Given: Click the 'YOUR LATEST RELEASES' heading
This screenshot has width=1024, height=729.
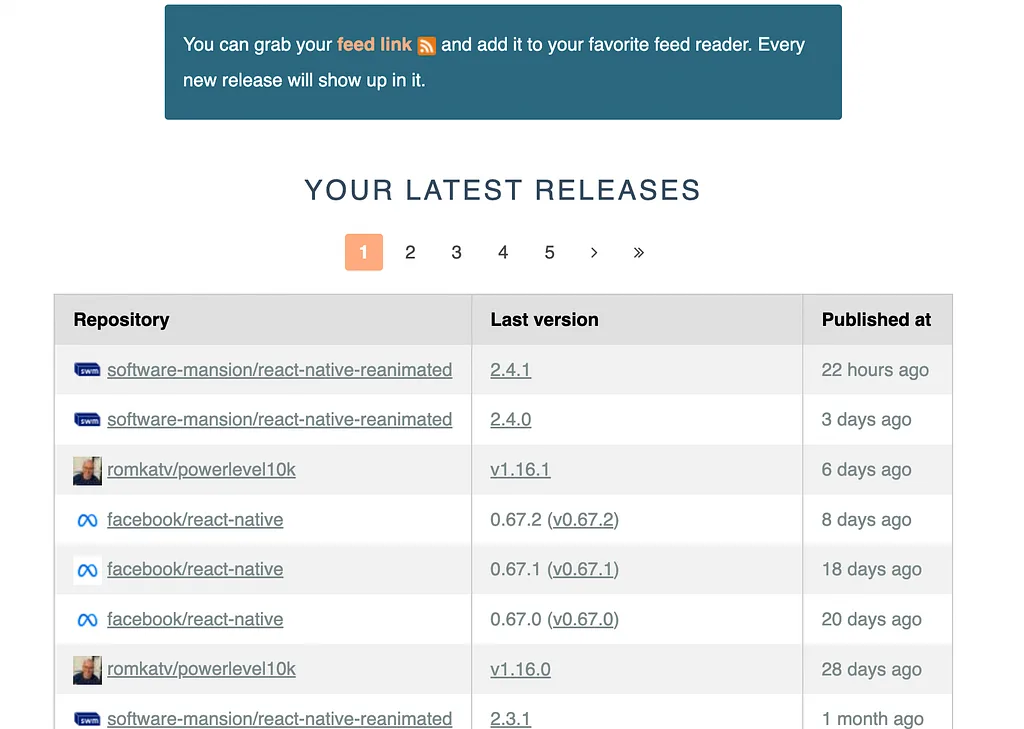Looking at the screenshot, I should [x=503, y=190].
